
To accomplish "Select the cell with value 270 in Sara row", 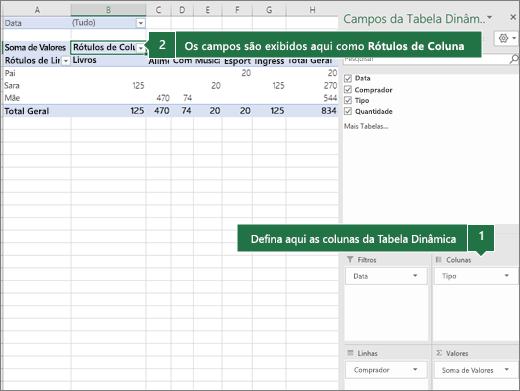I will (312, 86).
